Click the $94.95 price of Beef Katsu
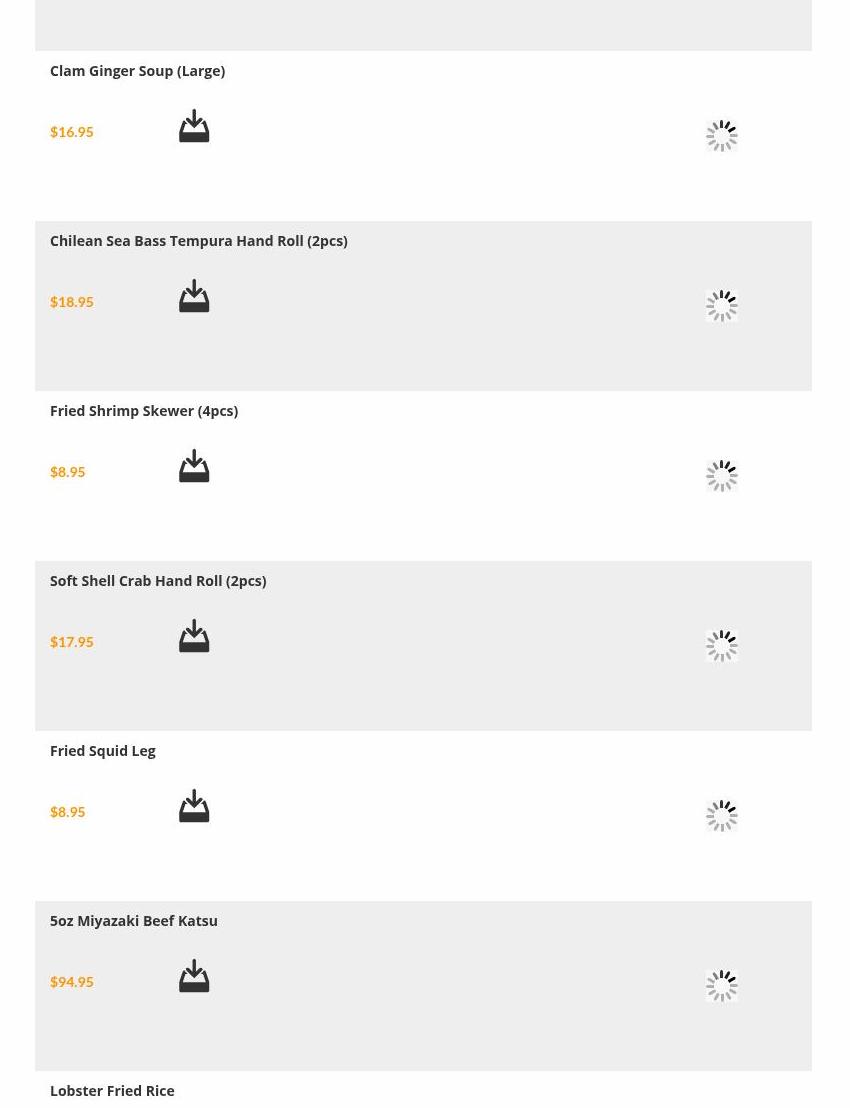 pos(71,982)
